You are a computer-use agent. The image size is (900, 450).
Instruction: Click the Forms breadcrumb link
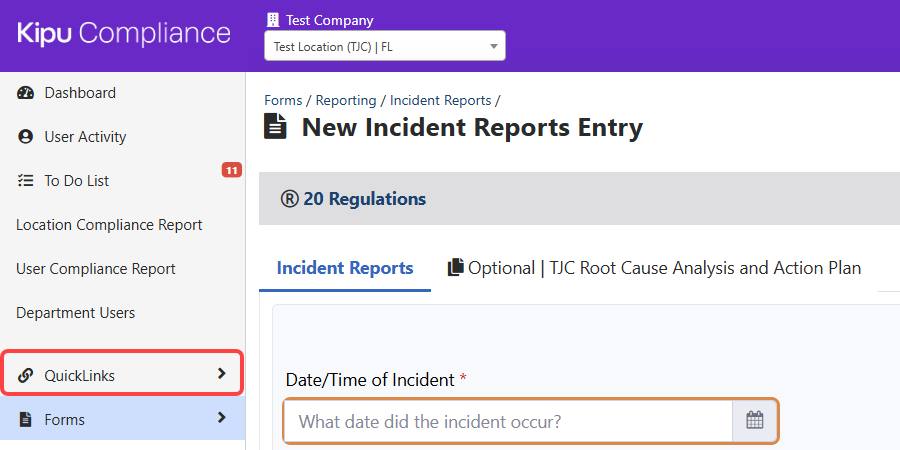pos(283,100)
